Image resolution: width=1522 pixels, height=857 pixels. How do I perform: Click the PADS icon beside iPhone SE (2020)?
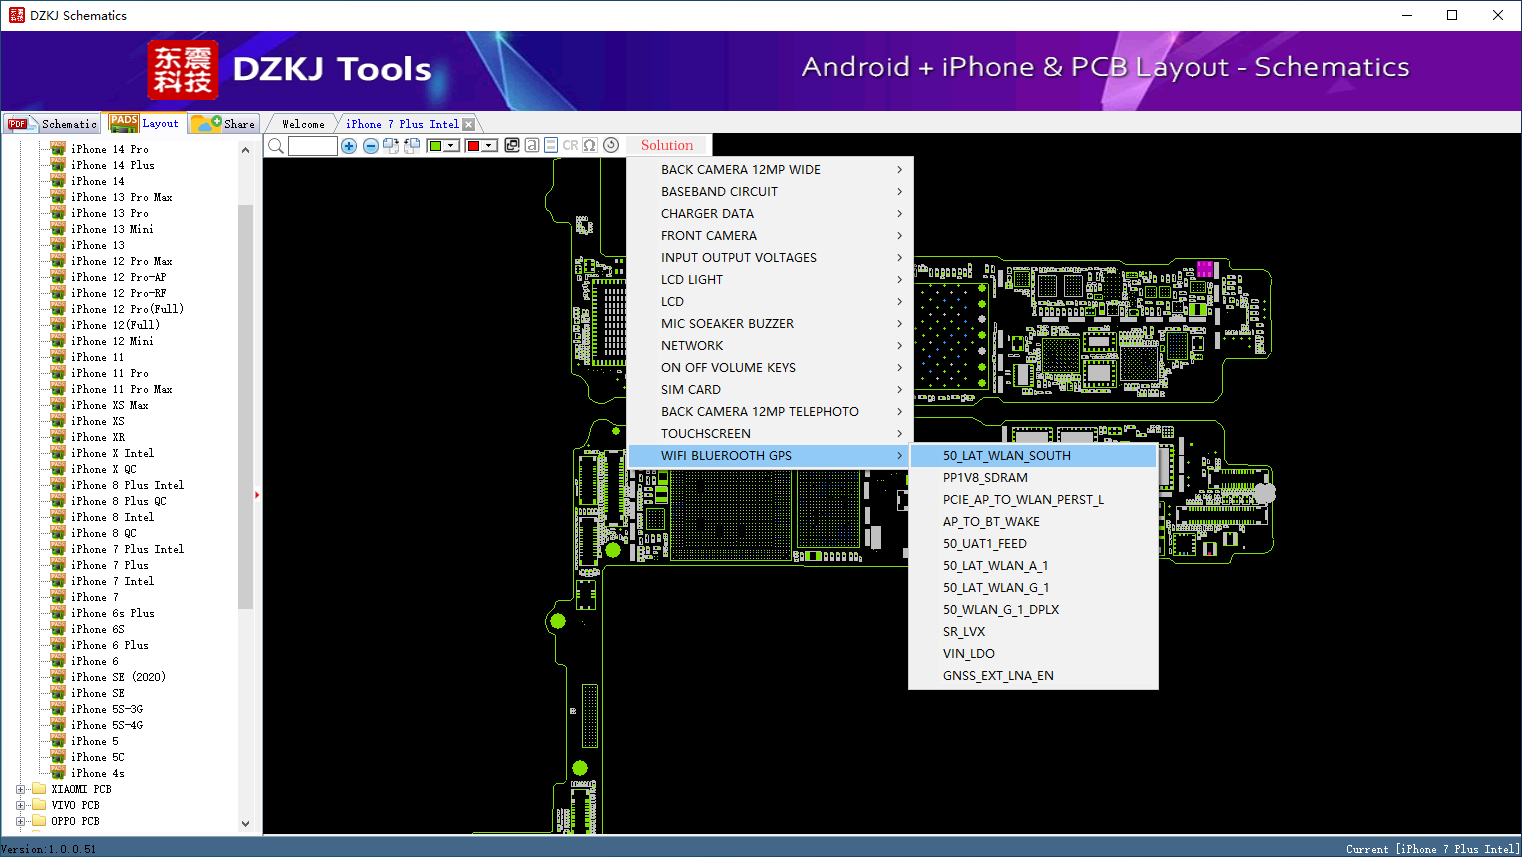(58, 677)
